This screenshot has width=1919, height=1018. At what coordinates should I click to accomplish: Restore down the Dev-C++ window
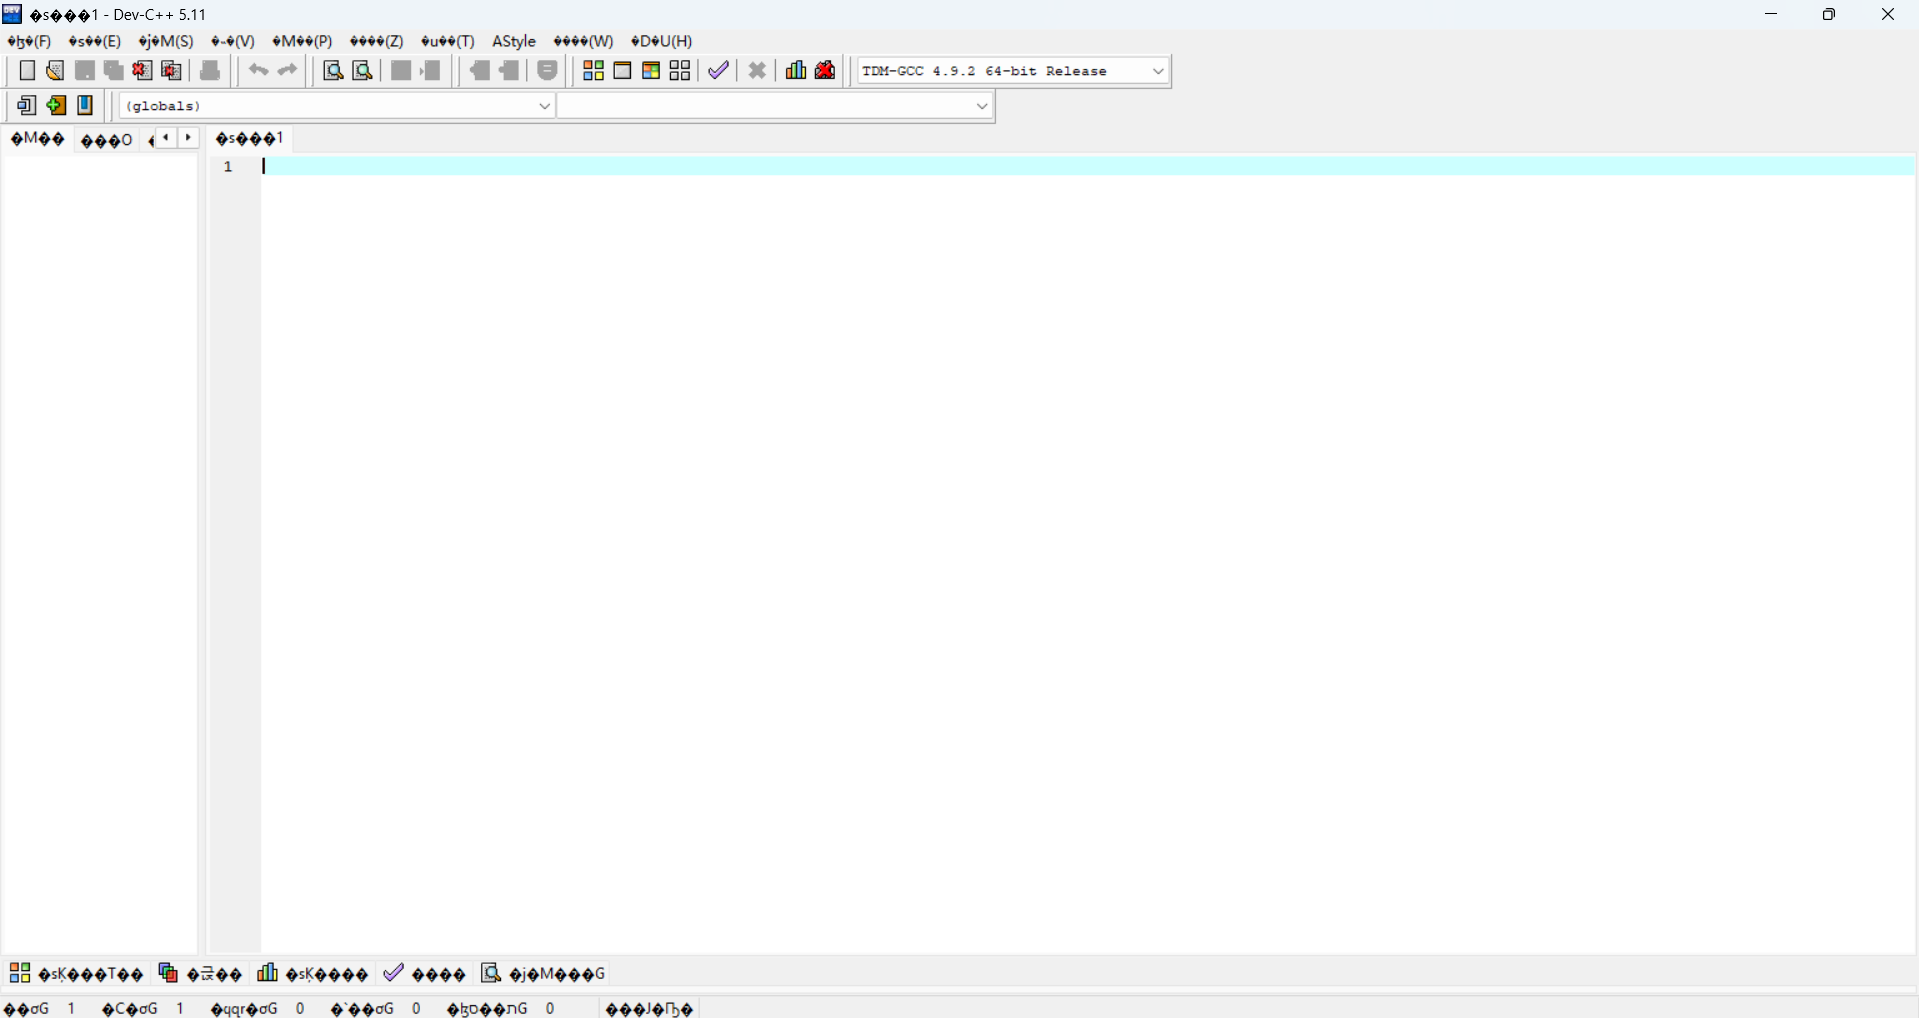tap(1829, 14)
